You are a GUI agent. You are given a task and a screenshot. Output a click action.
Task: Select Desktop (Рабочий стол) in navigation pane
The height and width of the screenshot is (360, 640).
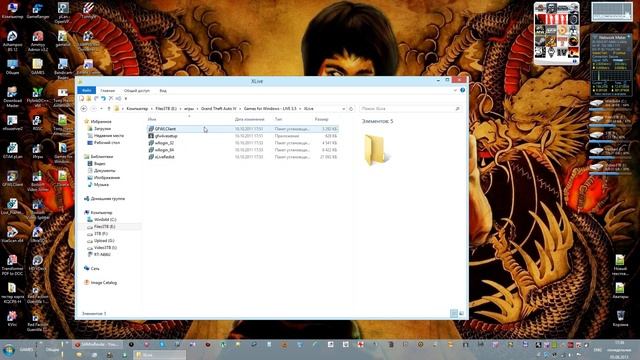coord(103,143)
